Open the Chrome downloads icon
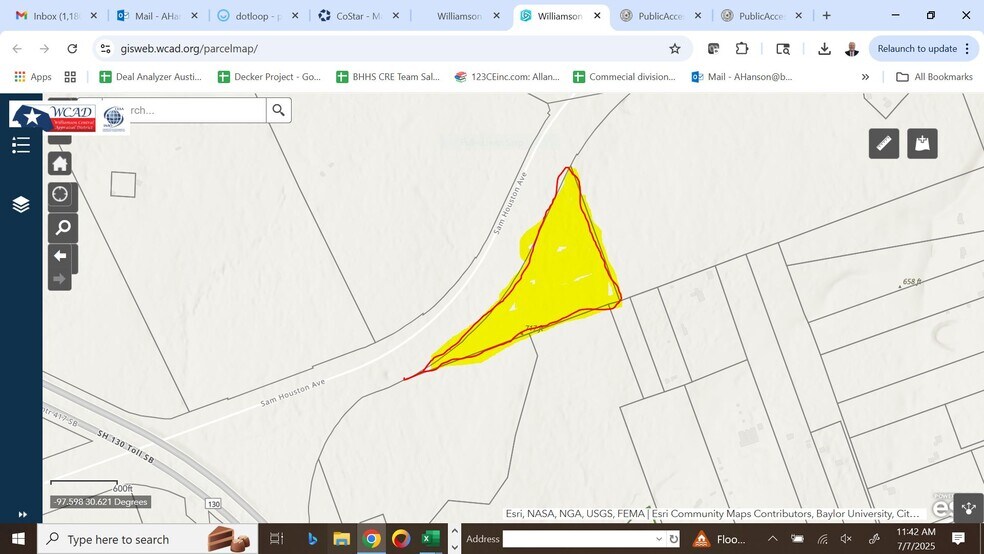The width and height of the screenshot is (984, 554). 825,48
